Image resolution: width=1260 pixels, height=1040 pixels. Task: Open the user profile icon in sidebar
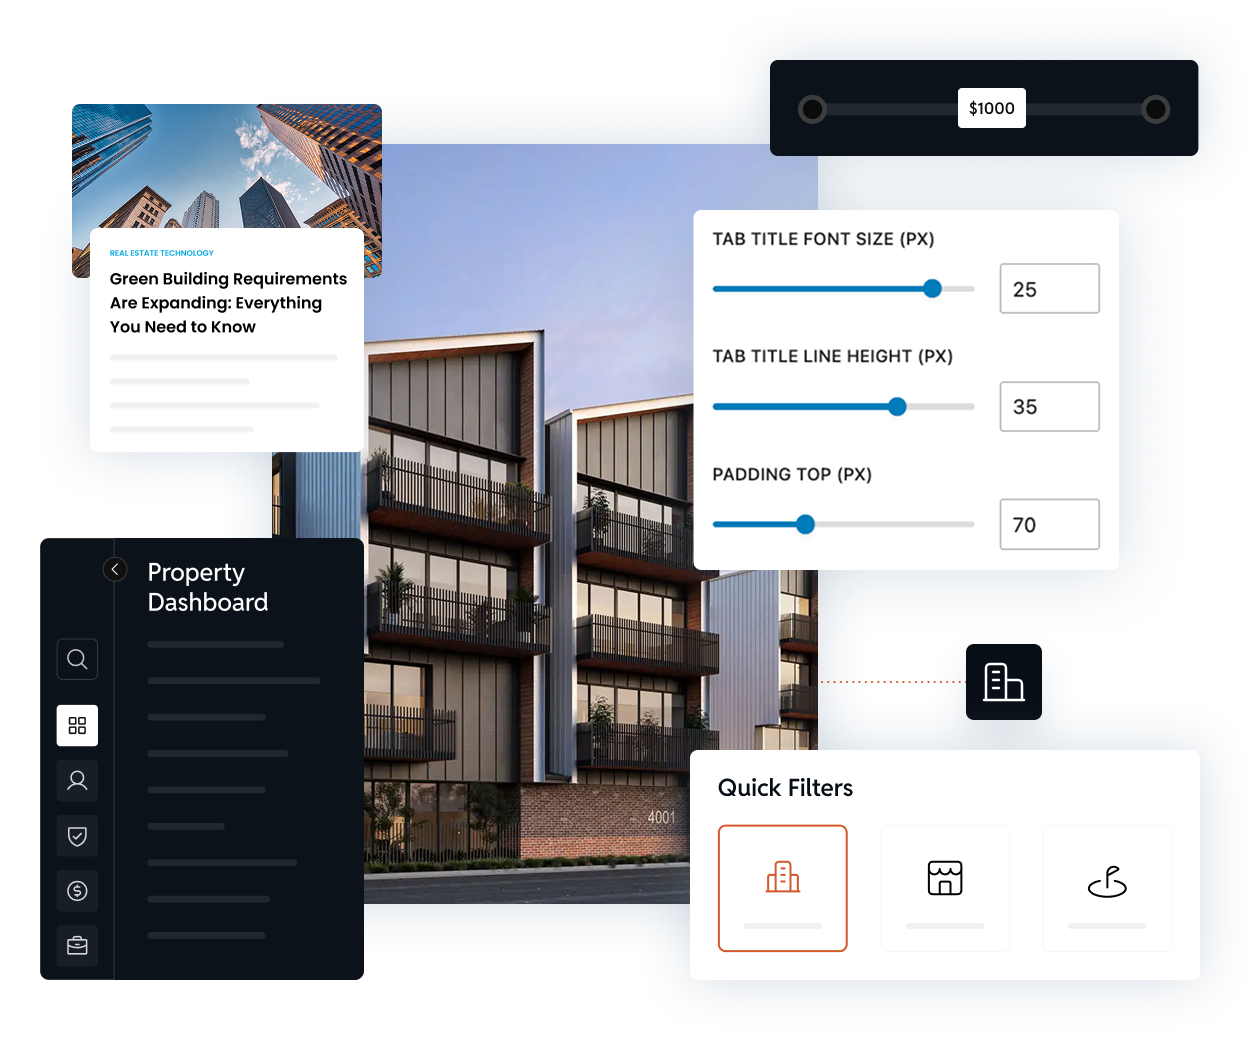click(77, 780)
